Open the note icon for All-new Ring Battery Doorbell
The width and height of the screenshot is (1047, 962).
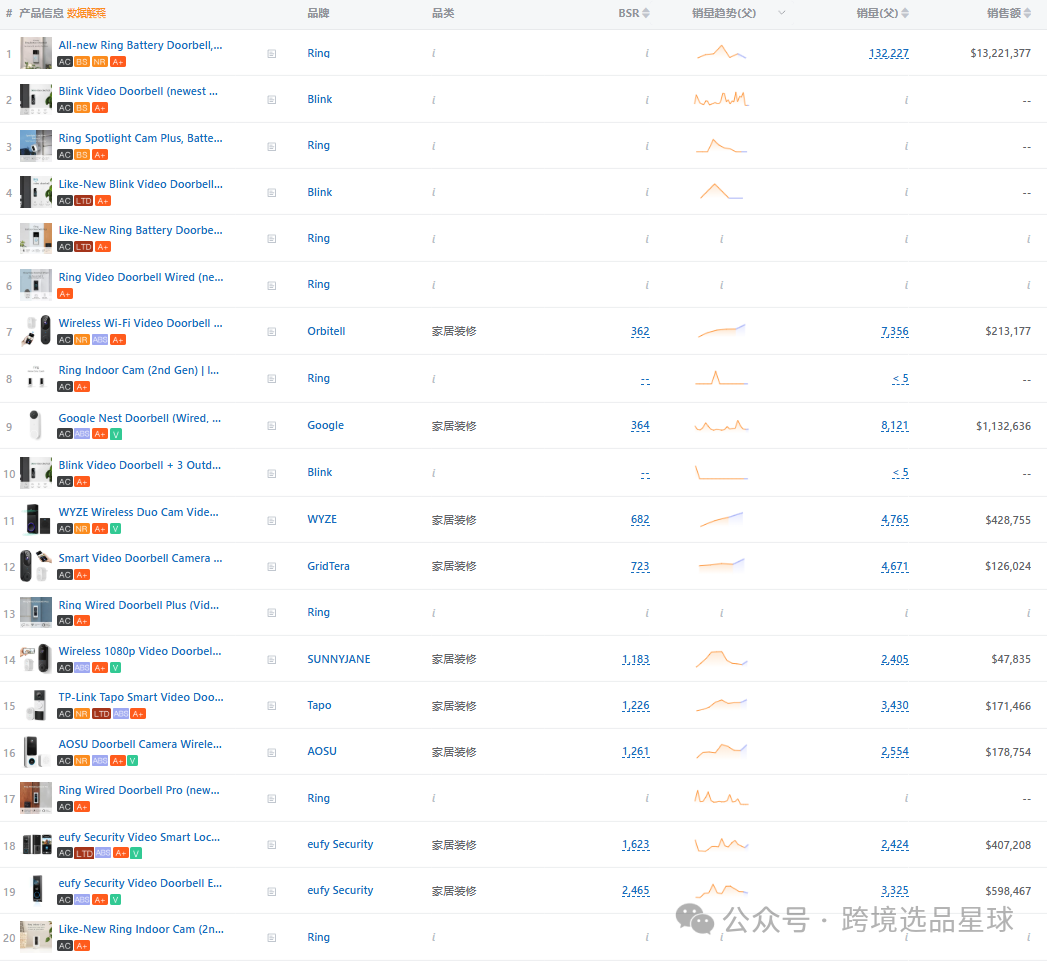(272, 54)
